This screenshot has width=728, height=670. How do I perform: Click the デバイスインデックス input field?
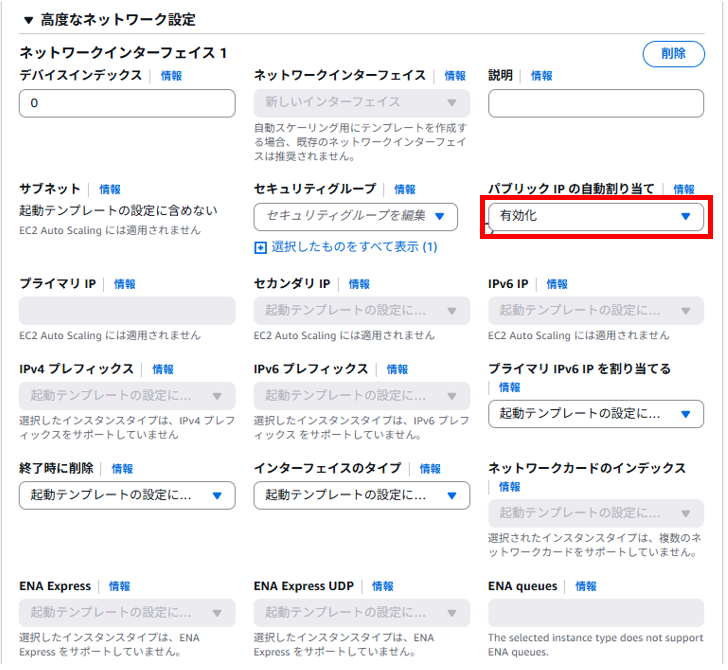[x=127, y=103]
